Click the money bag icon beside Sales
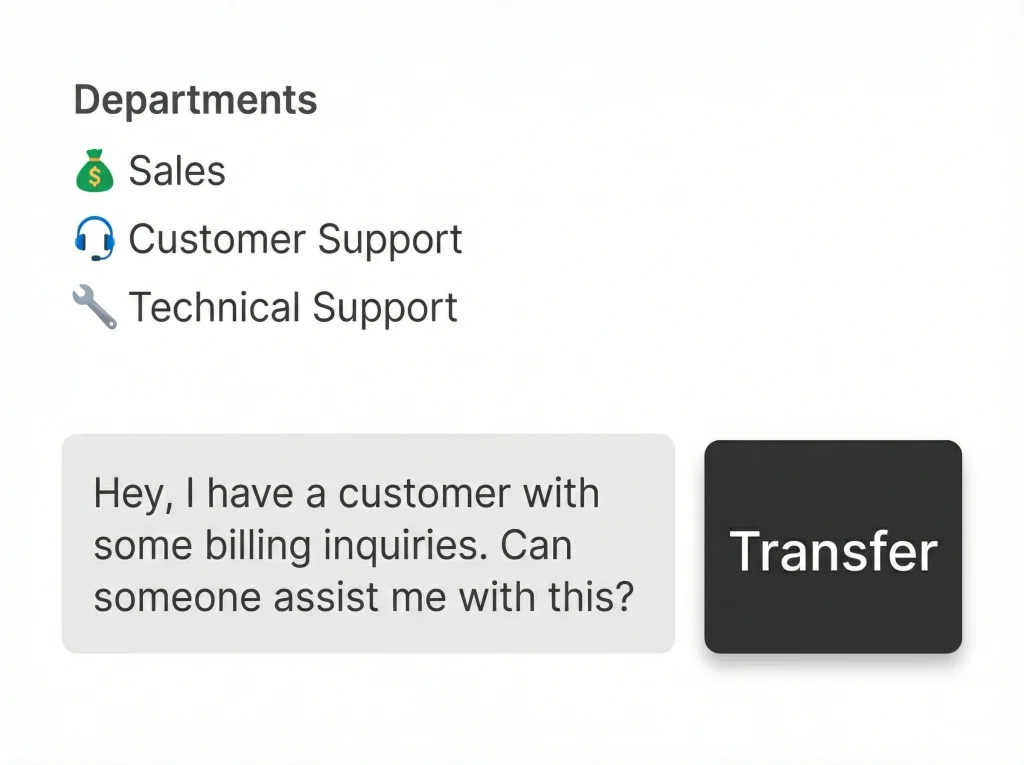1024x765 pixels. coord(95,171)
